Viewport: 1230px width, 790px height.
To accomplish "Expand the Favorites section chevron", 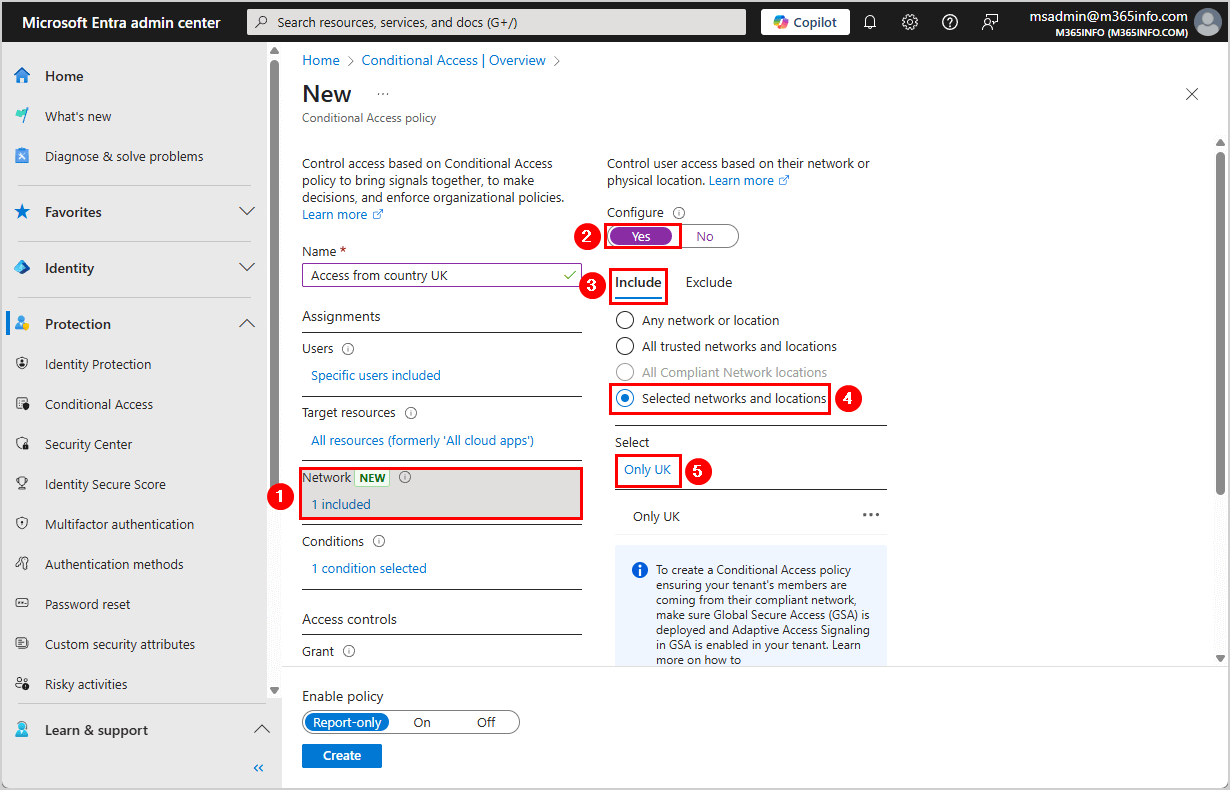I will point(247,212).
